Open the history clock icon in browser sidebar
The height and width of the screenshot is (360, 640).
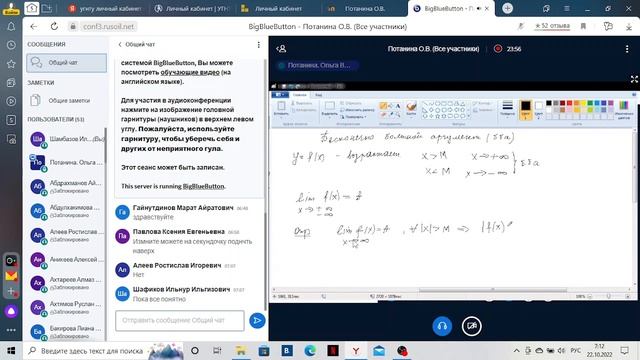pyautogui.click(x=11, y=45)
